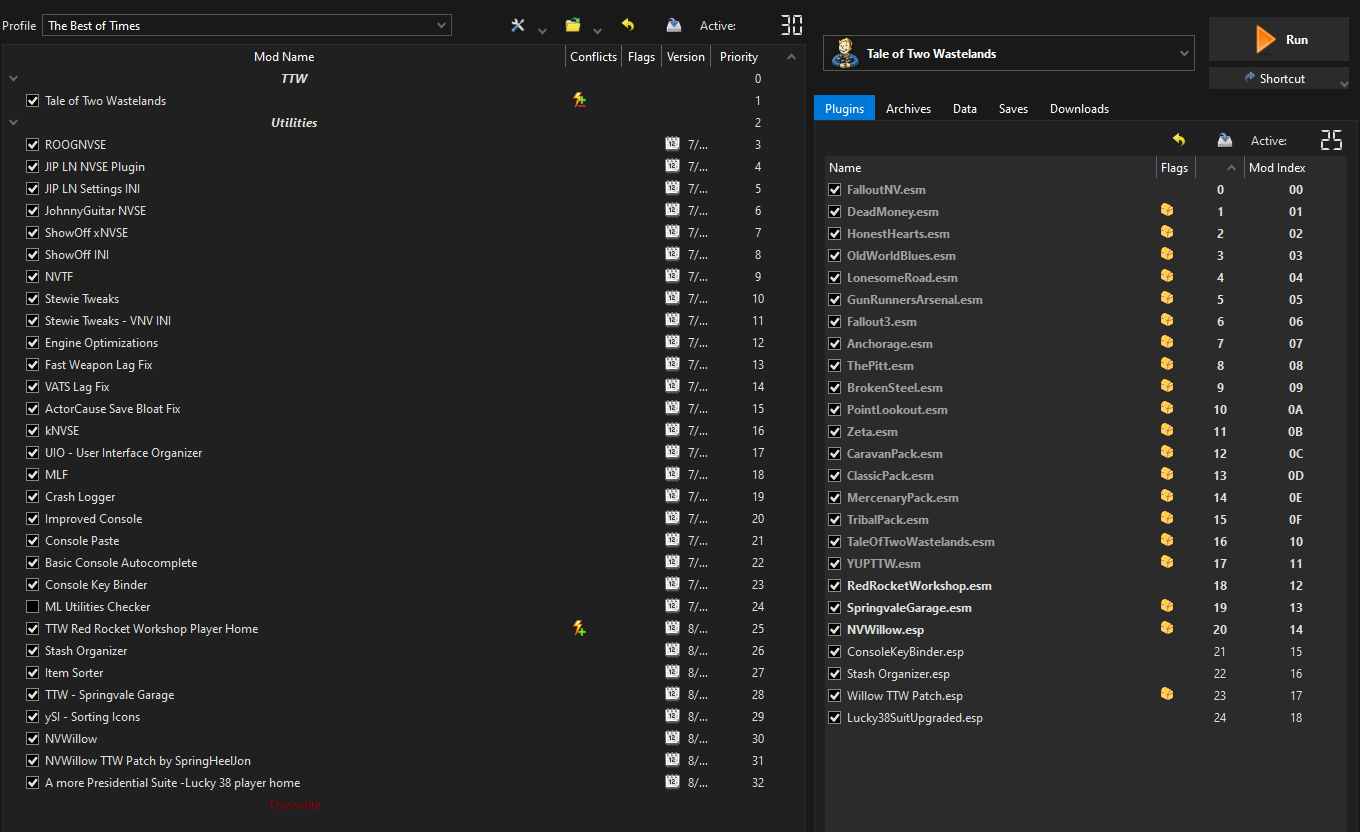Screen dimensions: 1360x832
Task: Uncheck the ySI - Sorting Icons mod
Action: (33, 717)
